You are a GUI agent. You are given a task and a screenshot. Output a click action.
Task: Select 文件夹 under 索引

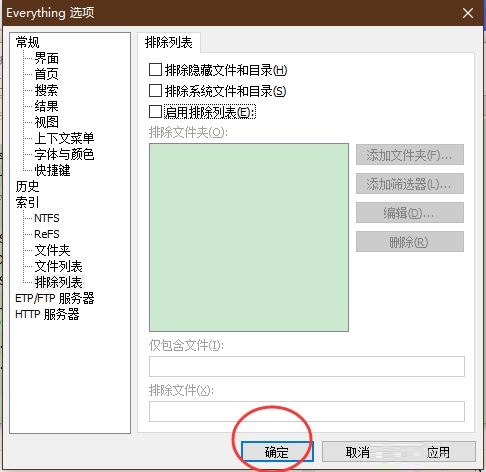[52, 250]
